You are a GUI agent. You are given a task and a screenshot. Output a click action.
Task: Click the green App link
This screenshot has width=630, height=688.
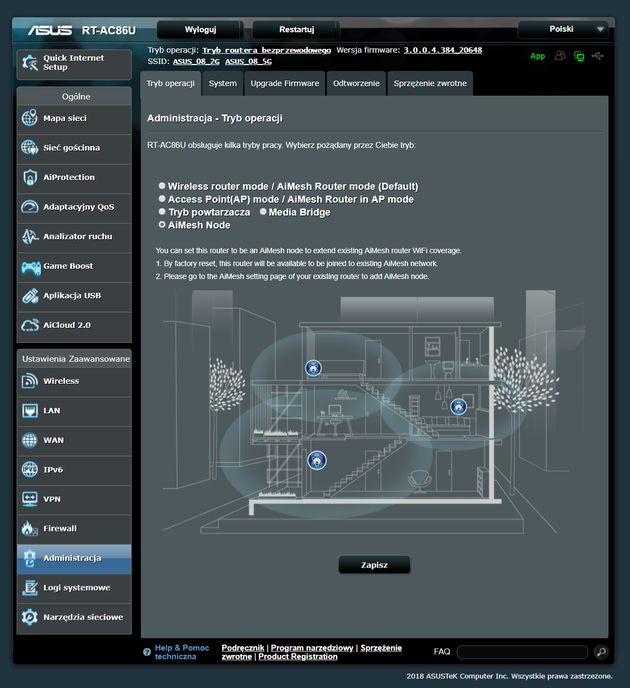[537, 56]
